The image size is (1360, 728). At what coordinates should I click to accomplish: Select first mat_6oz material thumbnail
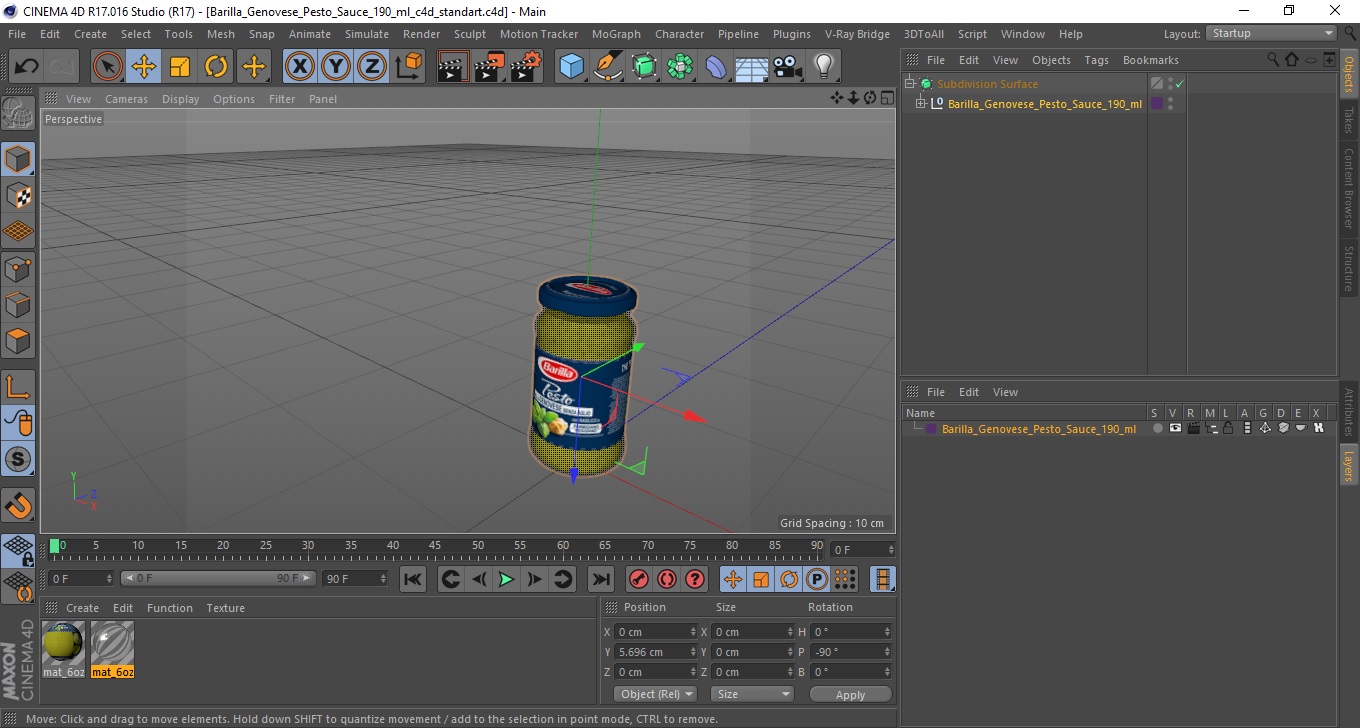tap(64, 642)
